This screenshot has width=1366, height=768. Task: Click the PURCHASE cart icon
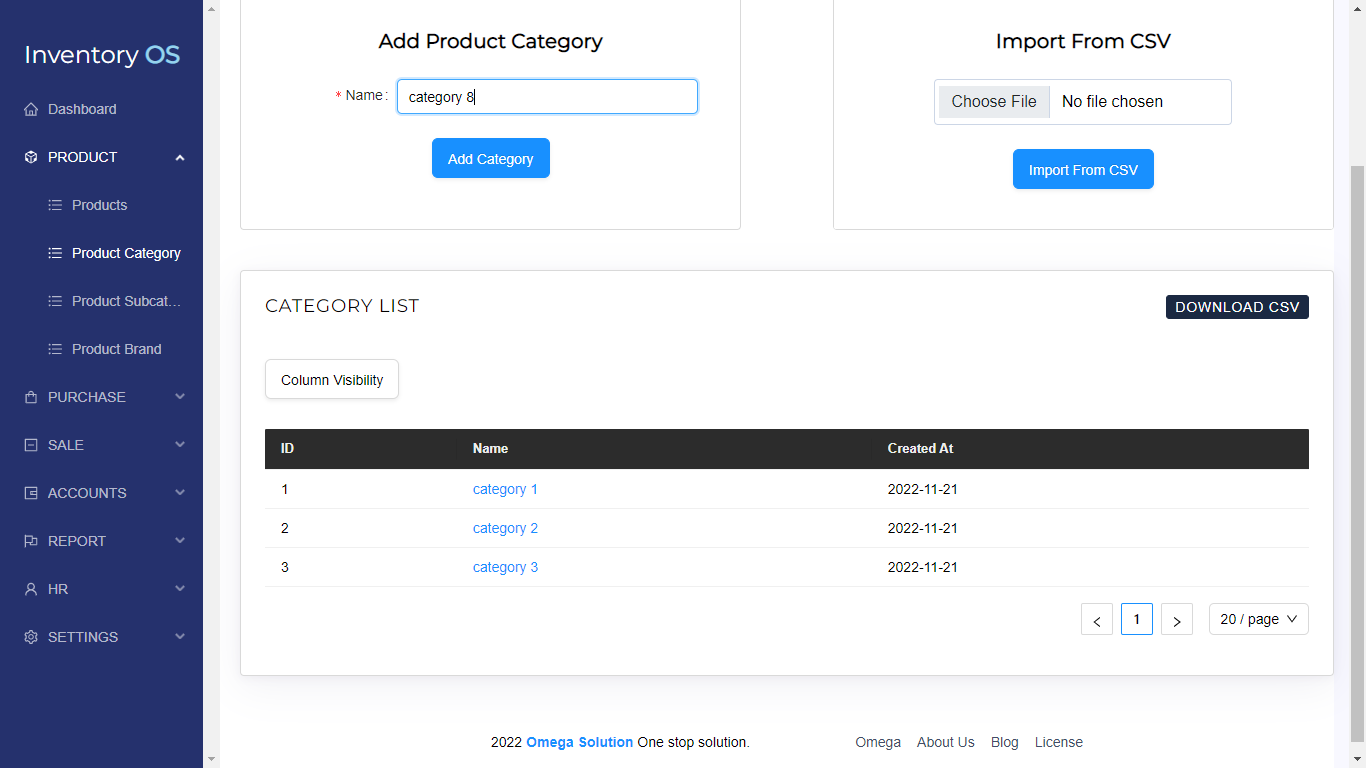(30, 397)
